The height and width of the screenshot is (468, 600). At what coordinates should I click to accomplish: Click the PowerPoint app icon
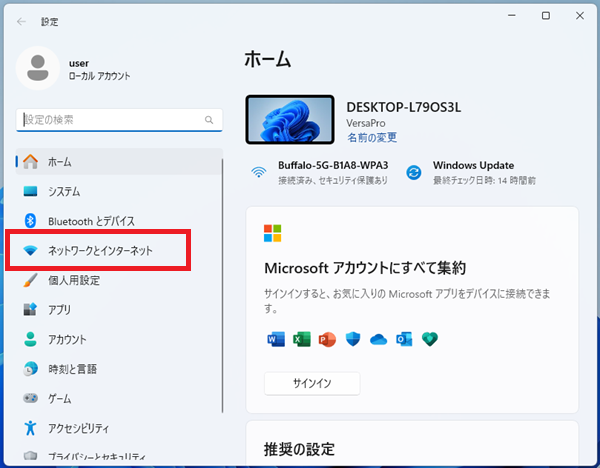coord(327,339)
